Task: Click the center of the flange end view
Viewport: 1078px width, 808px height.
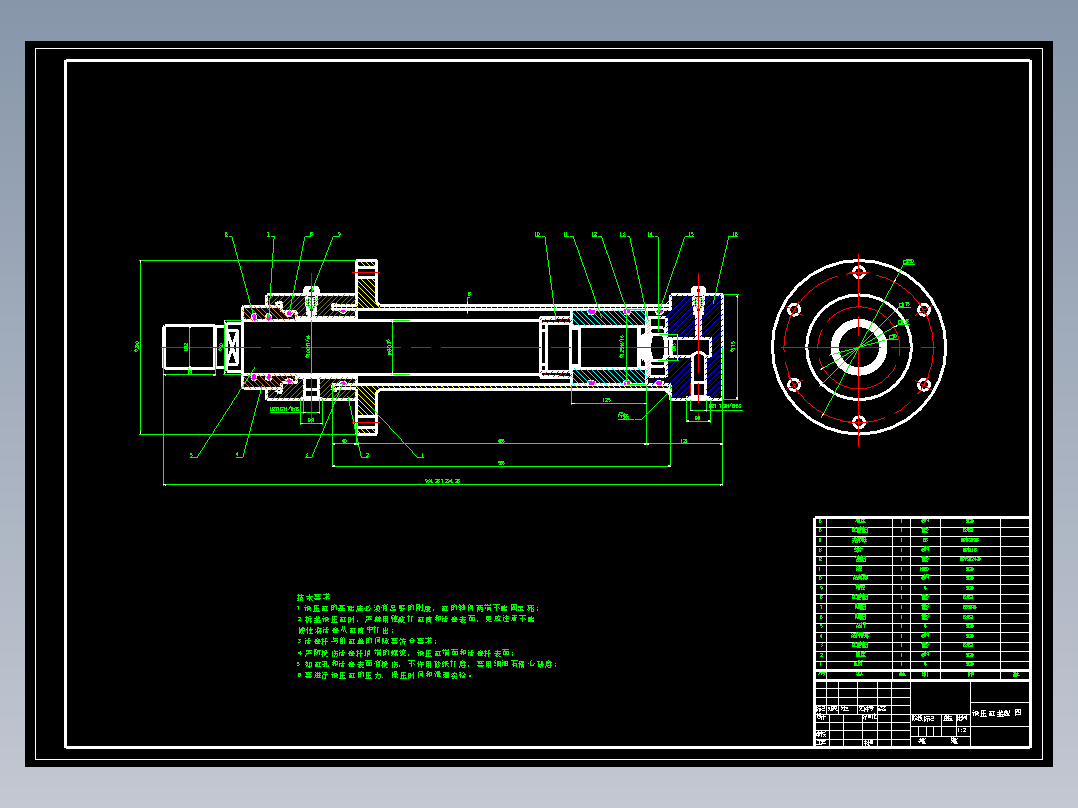Action: [859, 347]
